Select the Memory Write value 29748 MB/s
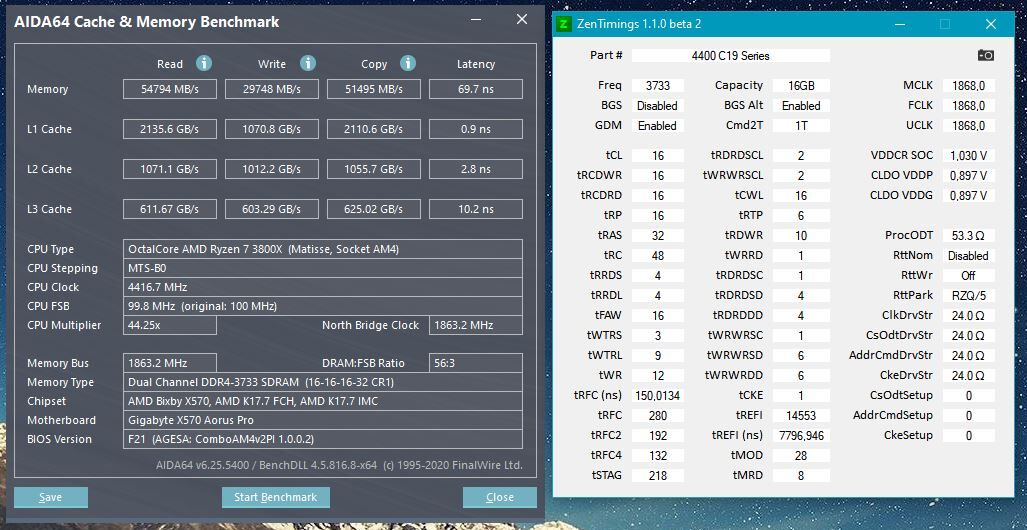Image resolution: width=1027 pixels, height=530 pixels. 272,89
